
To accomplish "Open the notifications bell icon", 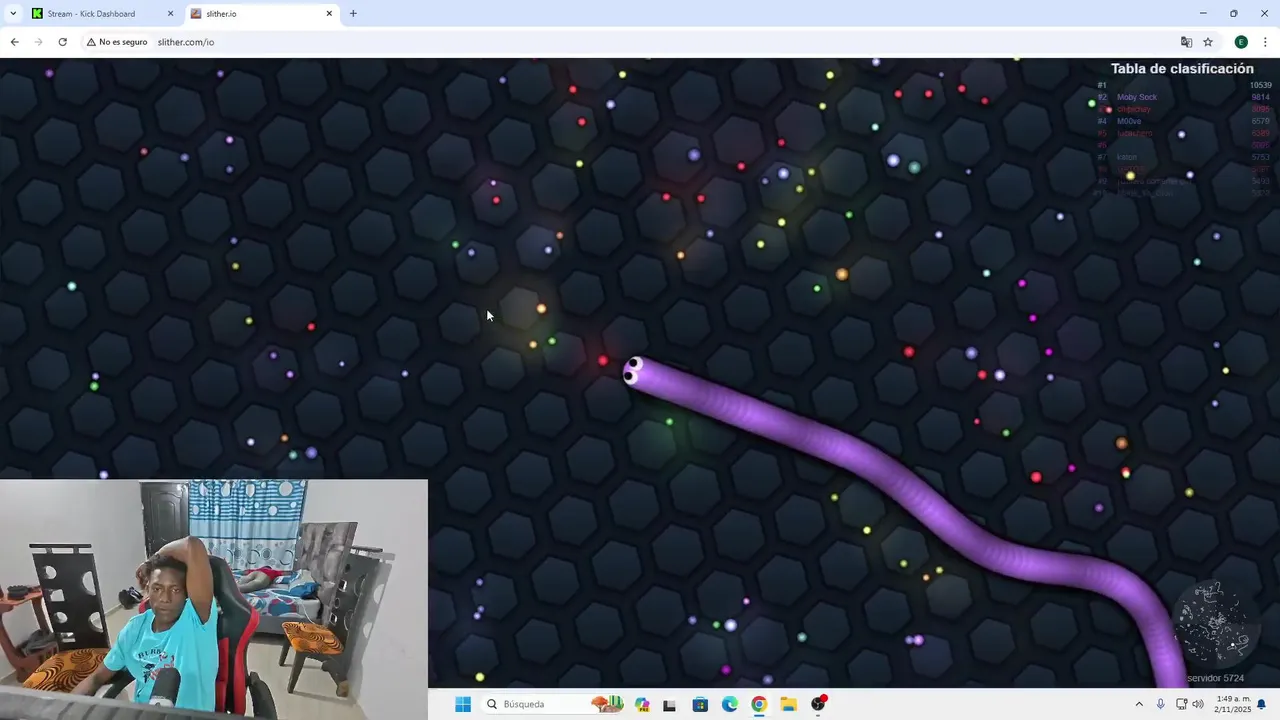I will tap(1262, 704).
